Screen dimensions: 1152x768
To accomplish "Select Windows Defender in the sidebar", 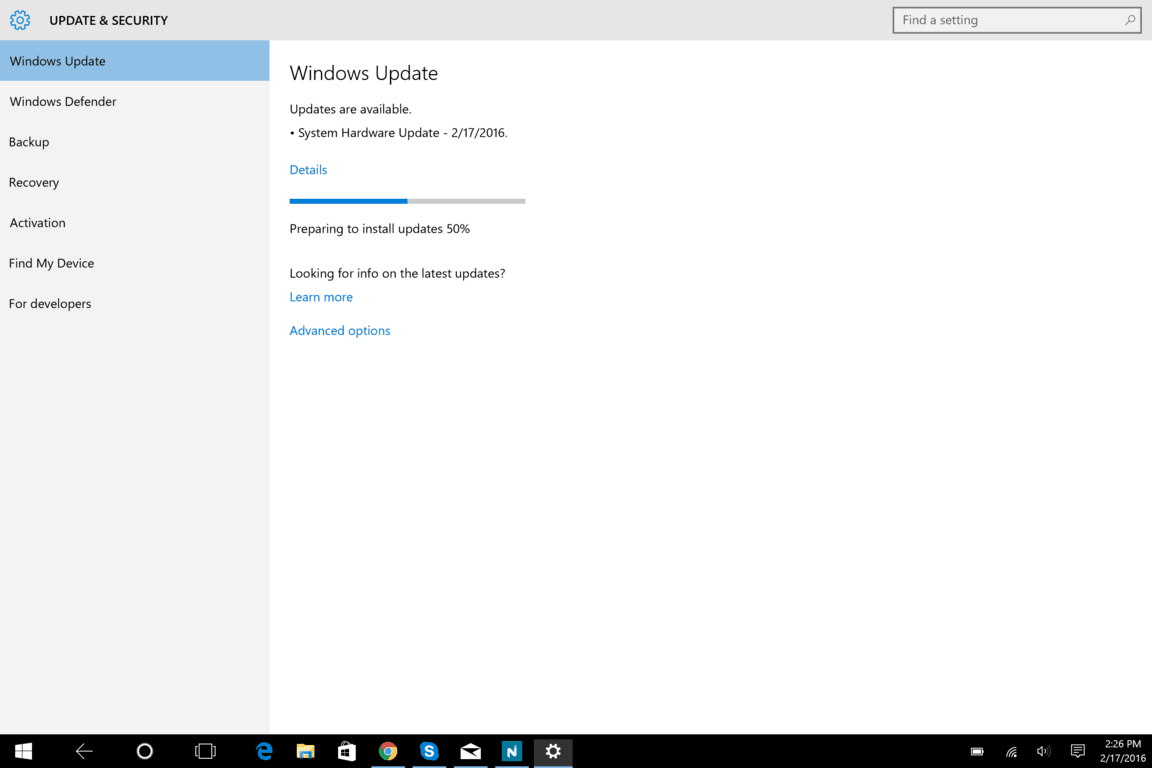I will pyautogui.click(x=63, y=101).
